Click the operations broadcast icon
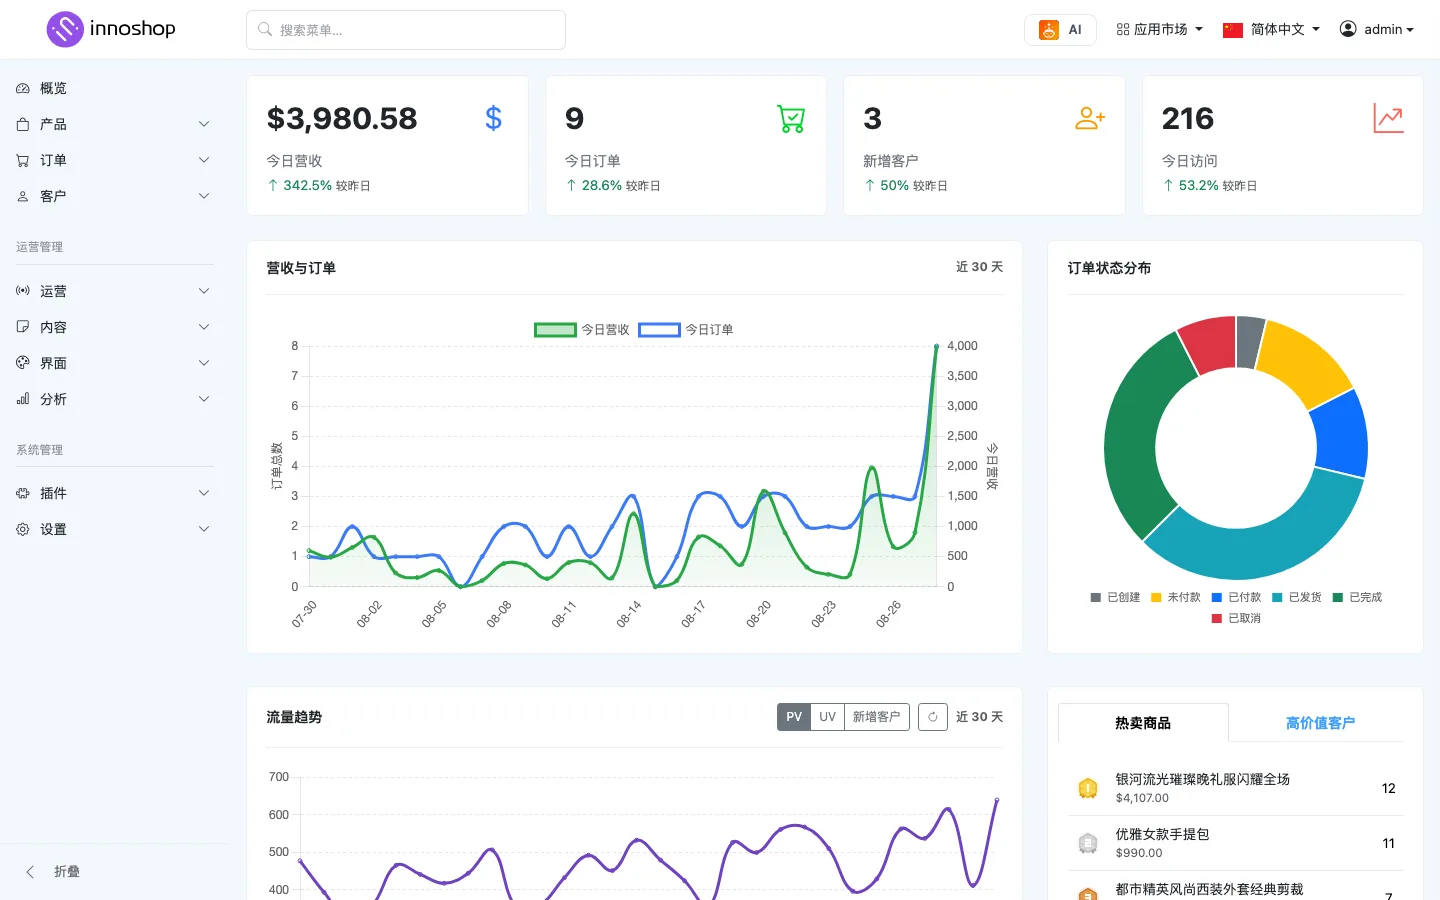 (23, 291)
